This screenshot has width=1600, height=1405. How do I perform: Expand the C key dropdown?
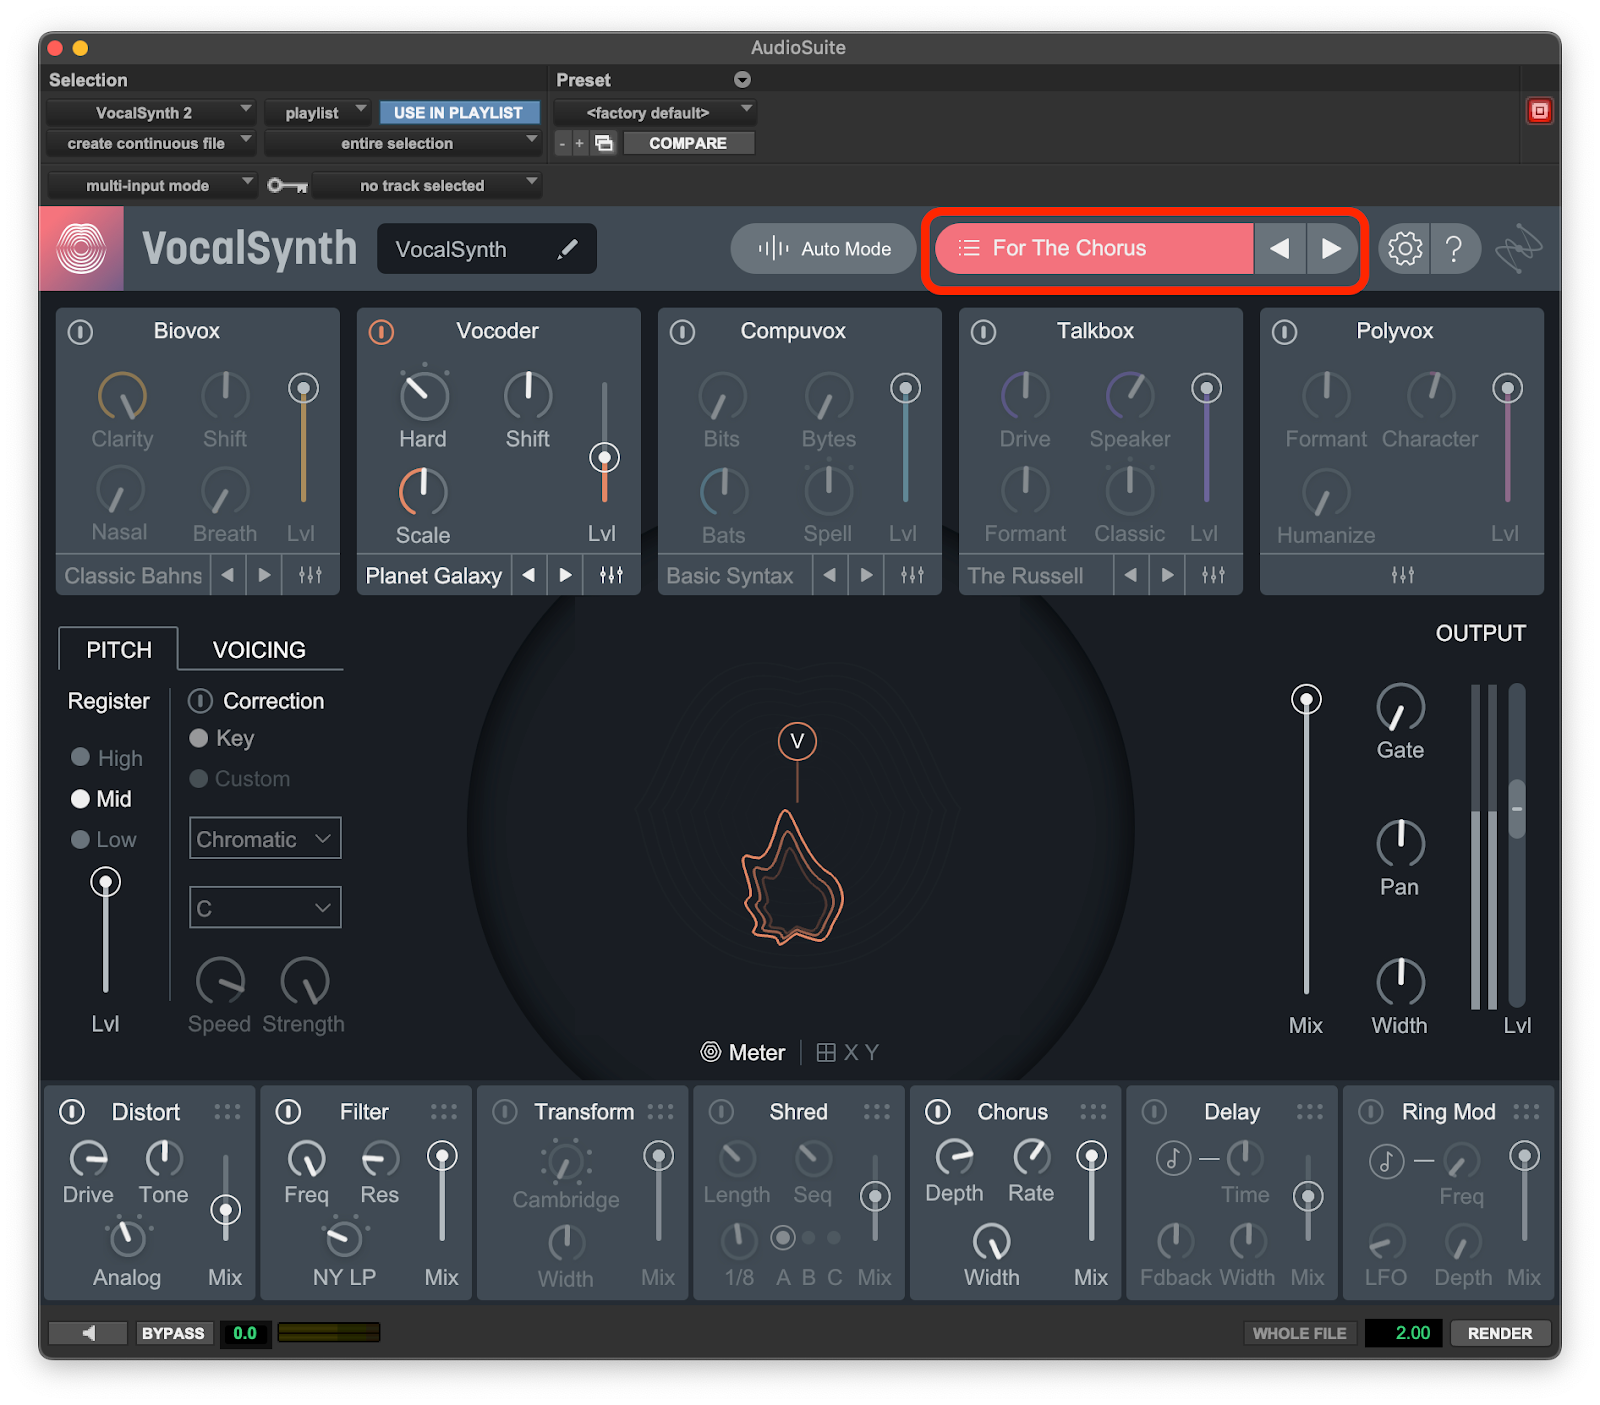click(x=265, y=908)
